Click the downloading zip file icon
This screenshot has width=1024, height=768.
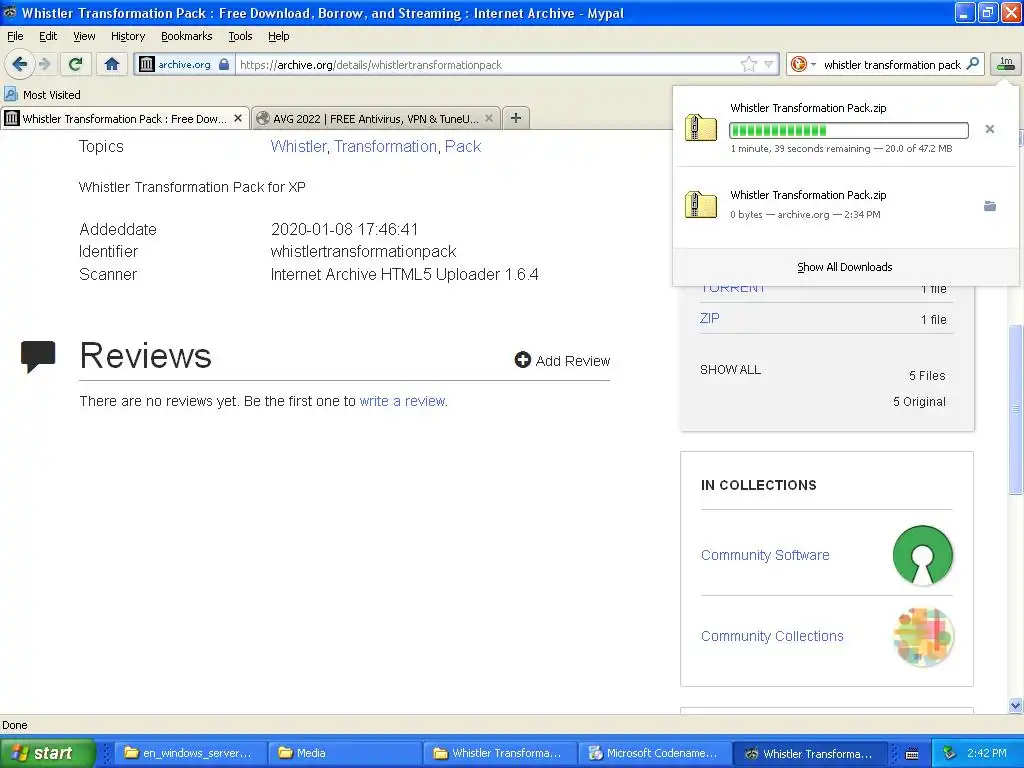tap(701, 127)
